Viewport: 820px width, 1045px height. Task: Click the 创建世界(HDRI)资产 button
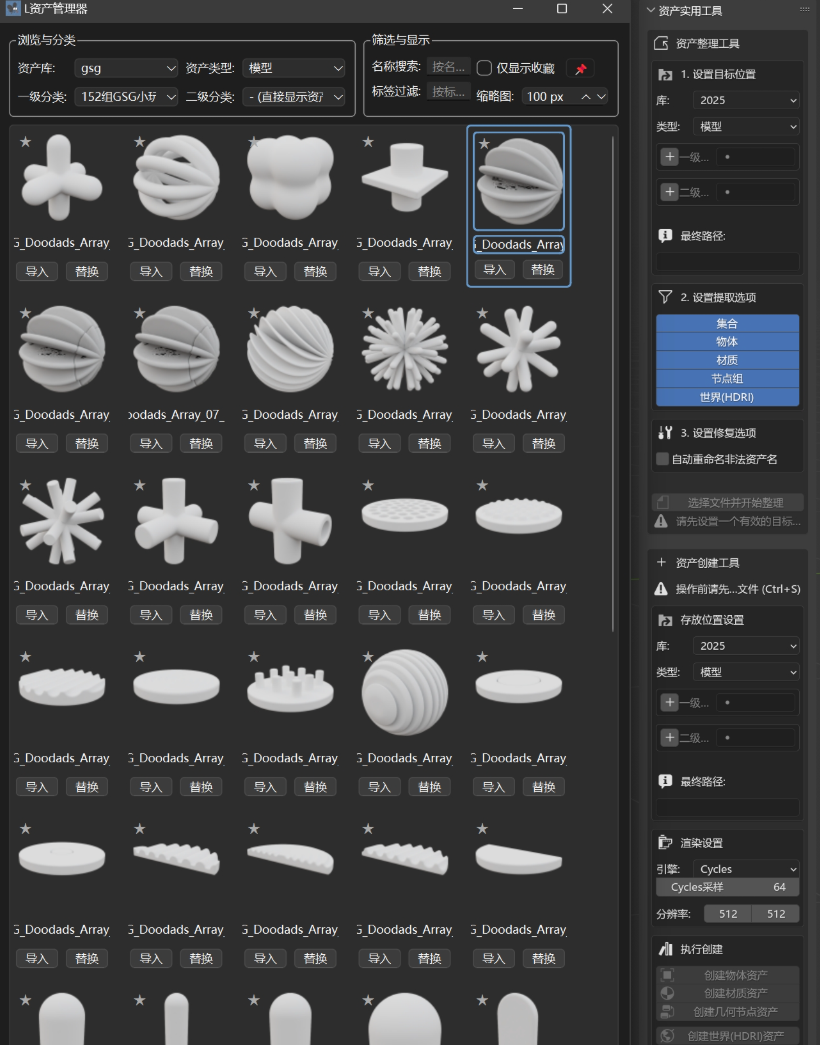pyautogui.click(x=727, y=1036)
